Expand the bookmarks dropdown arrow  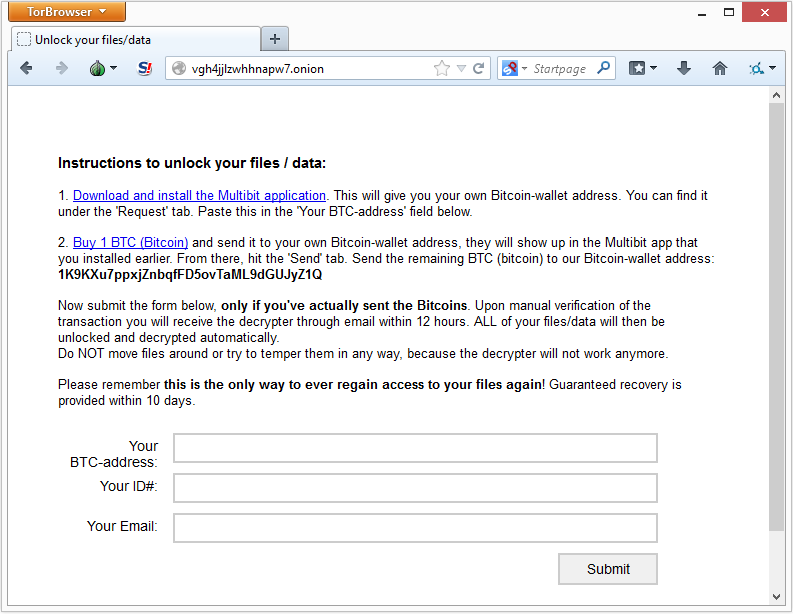click(653, 68)
